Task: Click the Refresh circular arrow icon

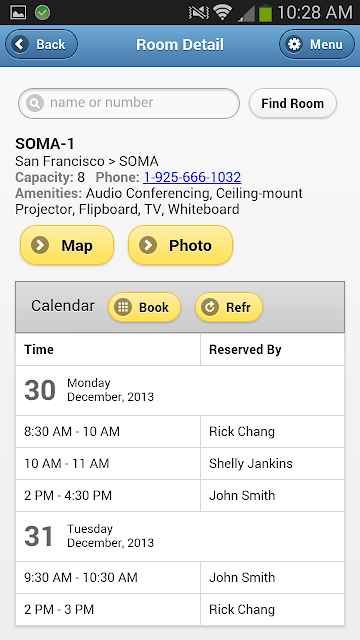Action: (210, 307)
